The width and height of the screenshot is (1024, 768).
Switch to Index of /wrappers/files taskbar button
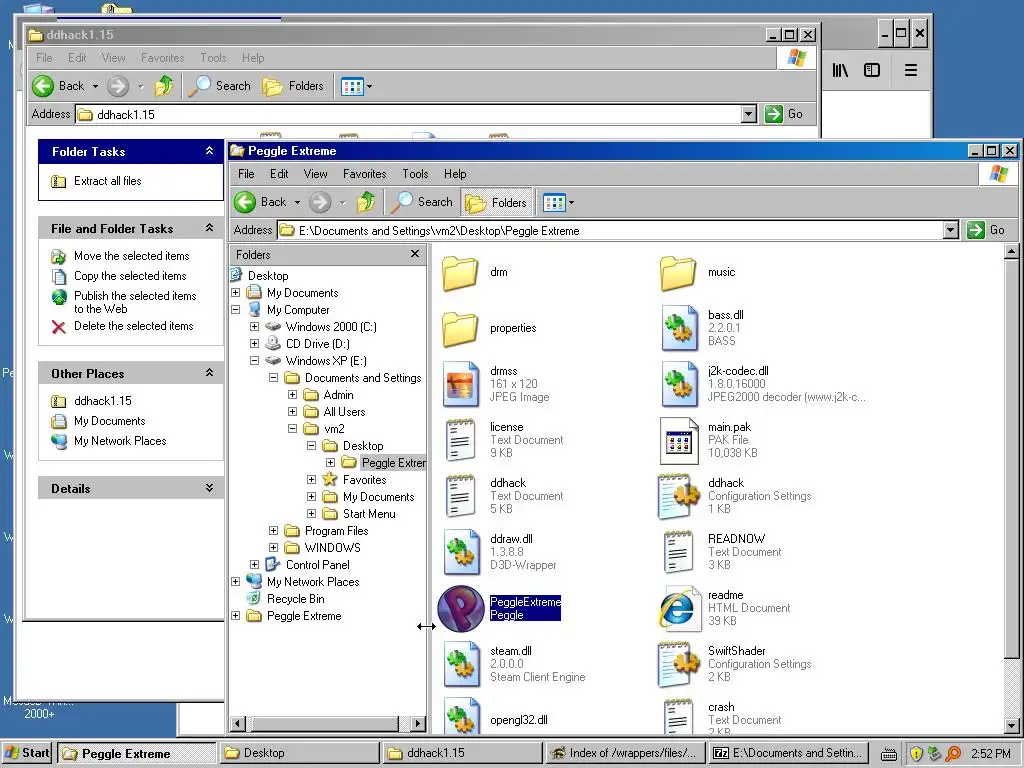point(624,753)
